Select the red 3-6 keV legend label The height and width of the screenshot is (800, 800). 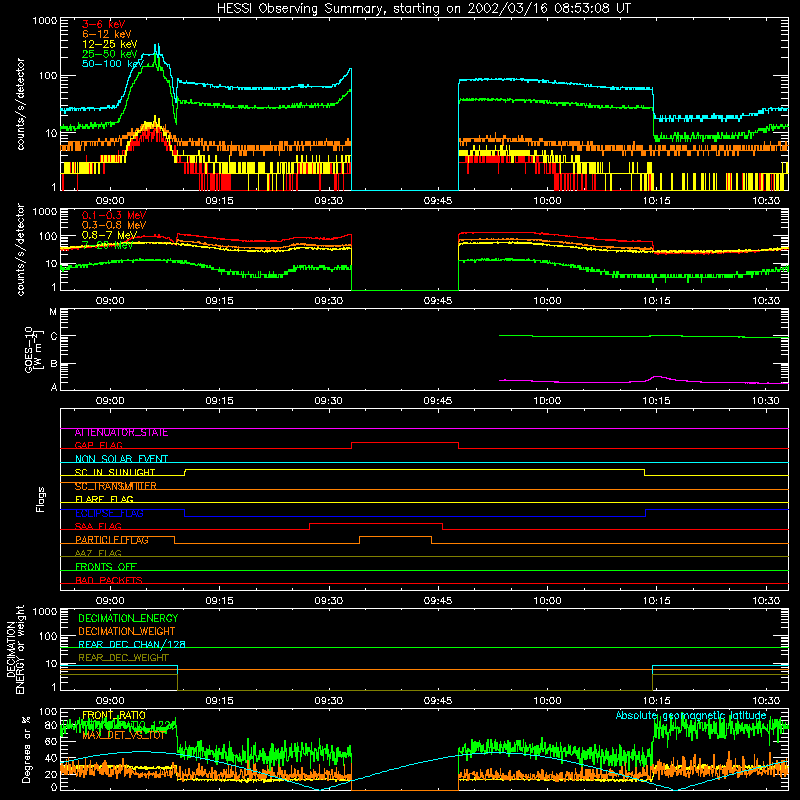103,24
